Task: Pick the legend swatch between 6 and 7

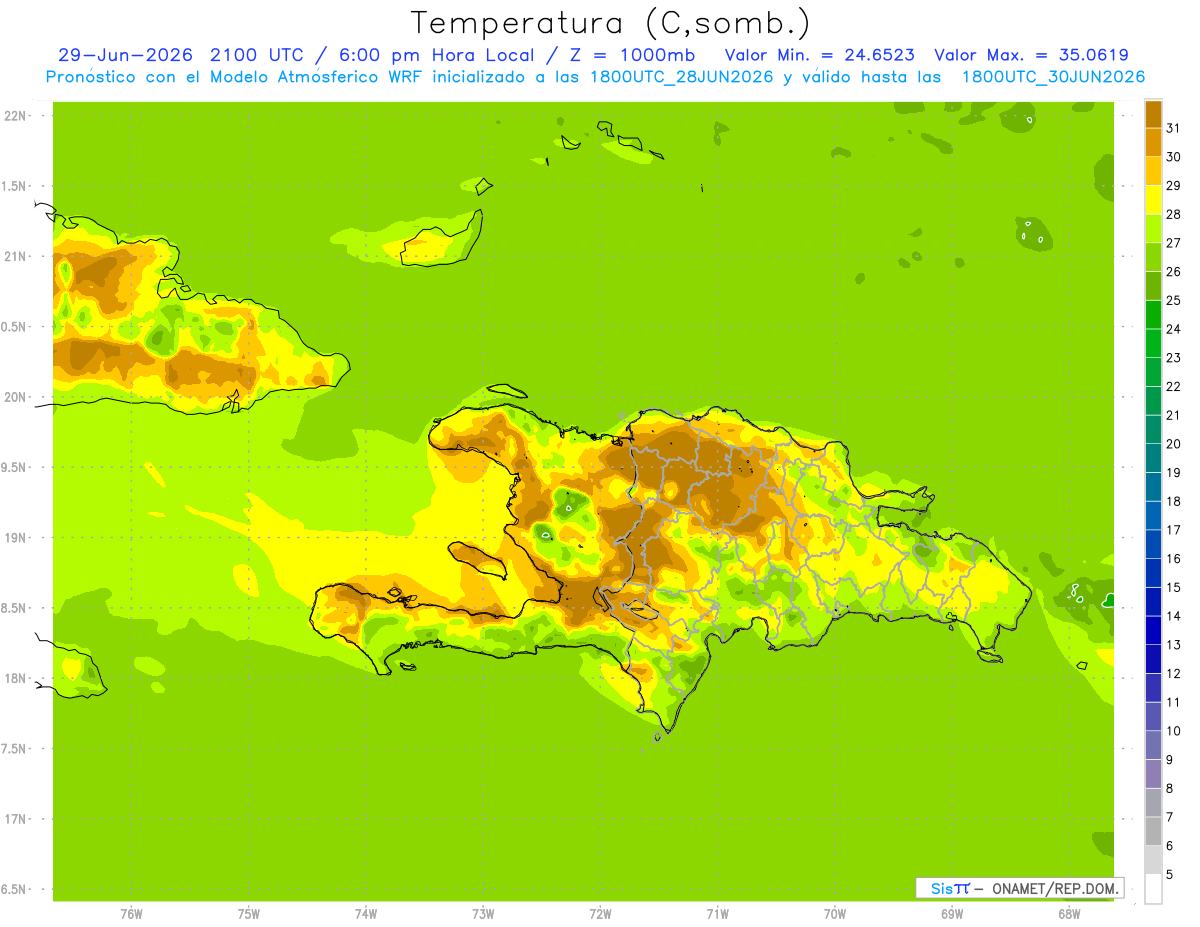Action: point(1153,831)
